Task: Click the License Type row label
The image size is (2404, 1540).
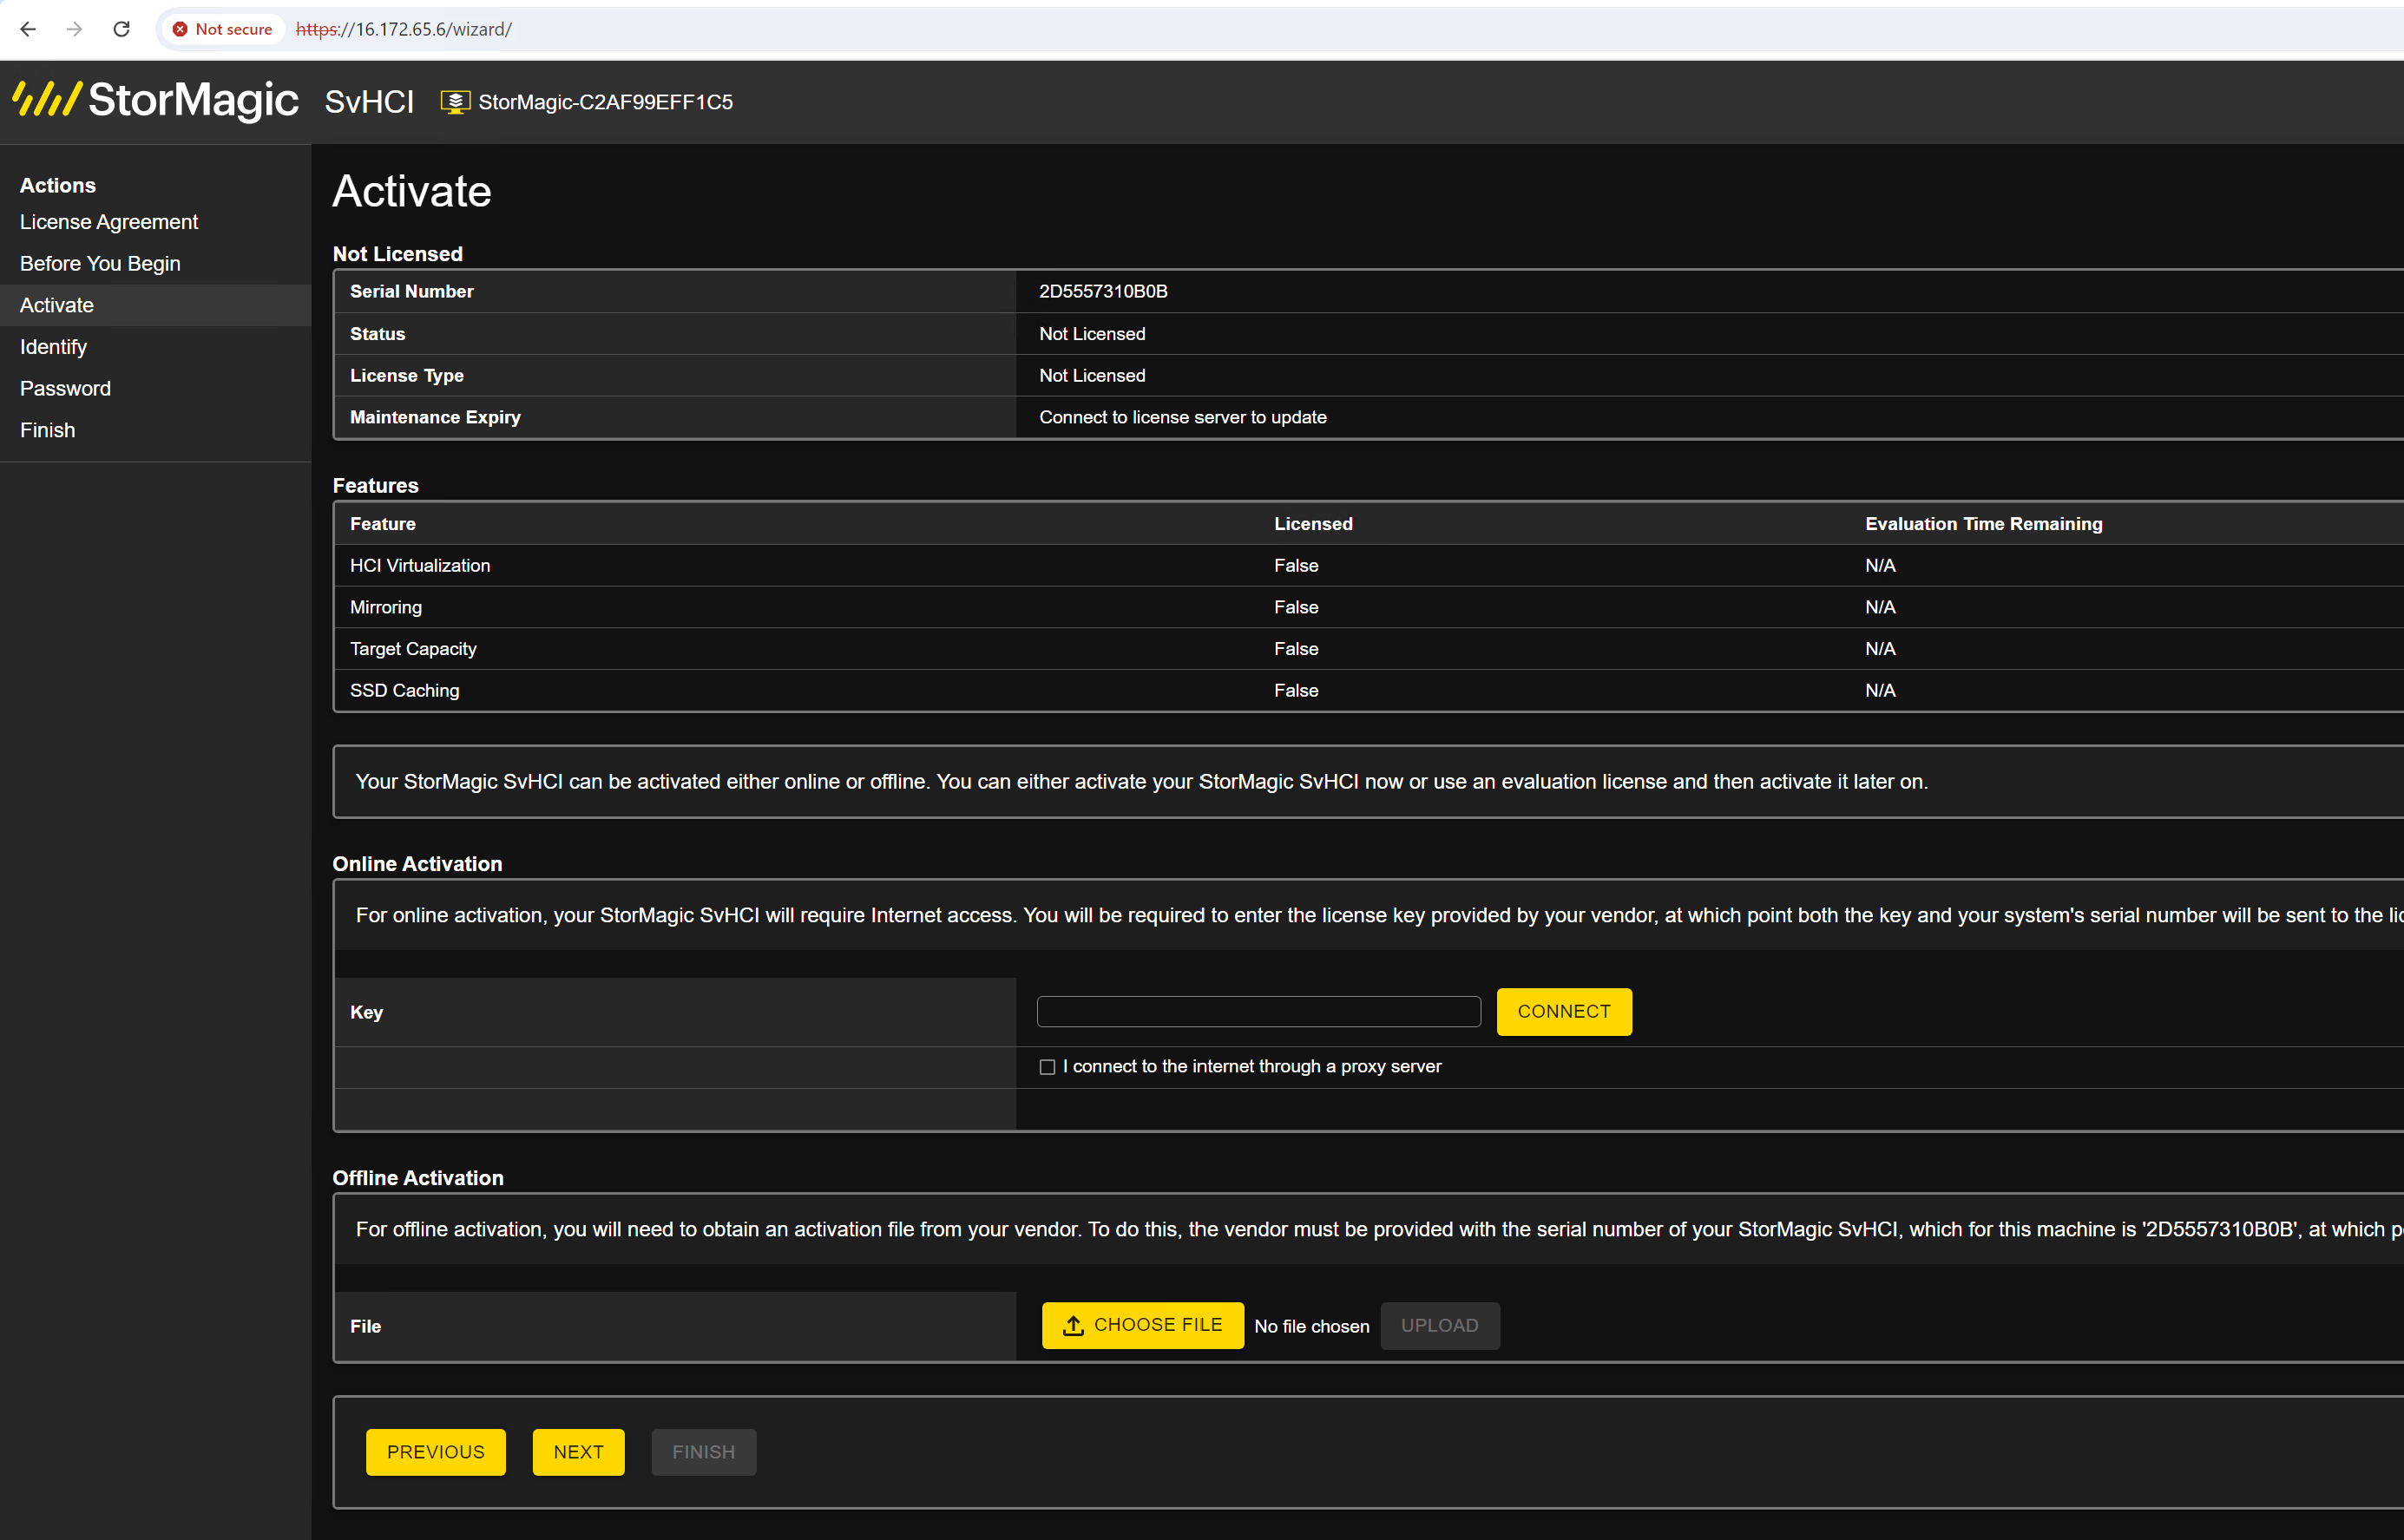Action: pos(407,375)
